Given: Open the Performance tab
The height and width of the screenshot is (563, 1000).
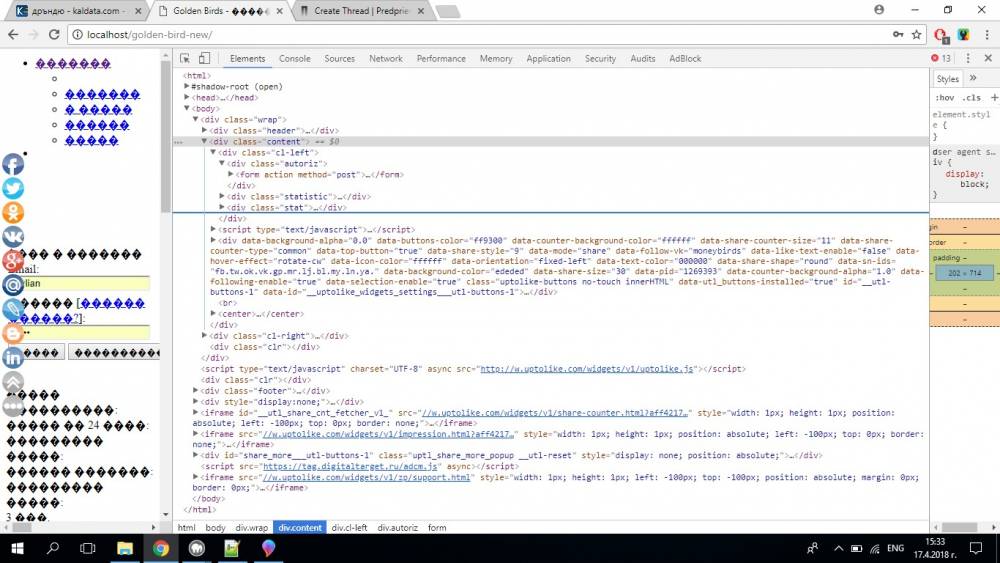Looking at the screenshot, I should (x=441, y=58).
